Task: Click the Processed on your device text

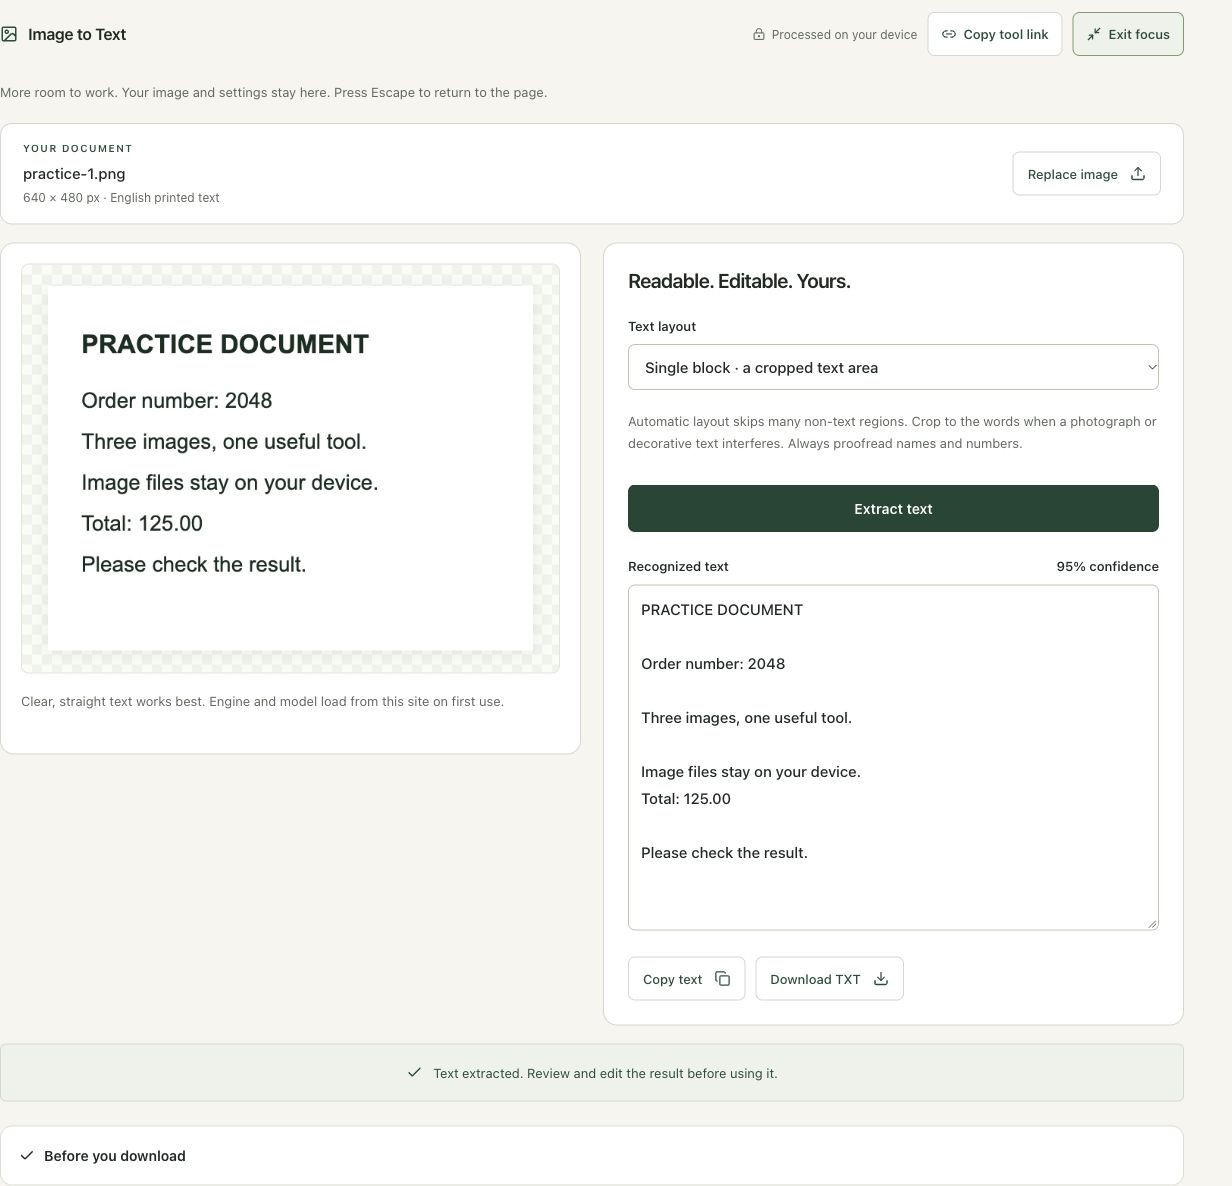Action: [x=844, y=34]
